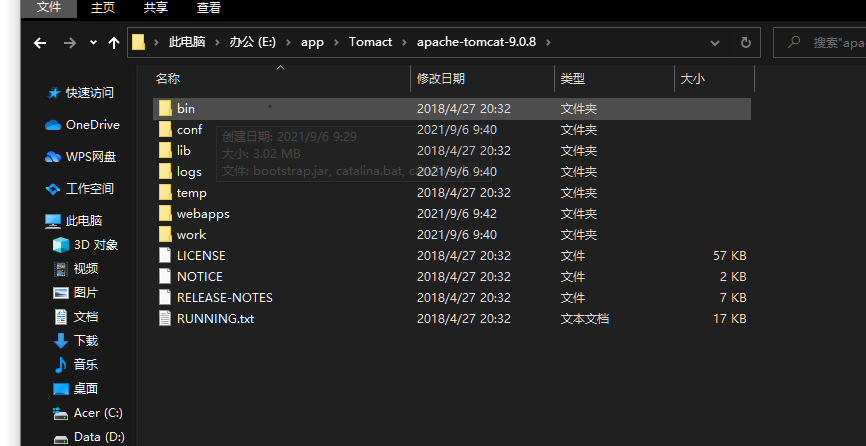Select the conf folder icon
The image size is (866, 446).
click(165, 129)
